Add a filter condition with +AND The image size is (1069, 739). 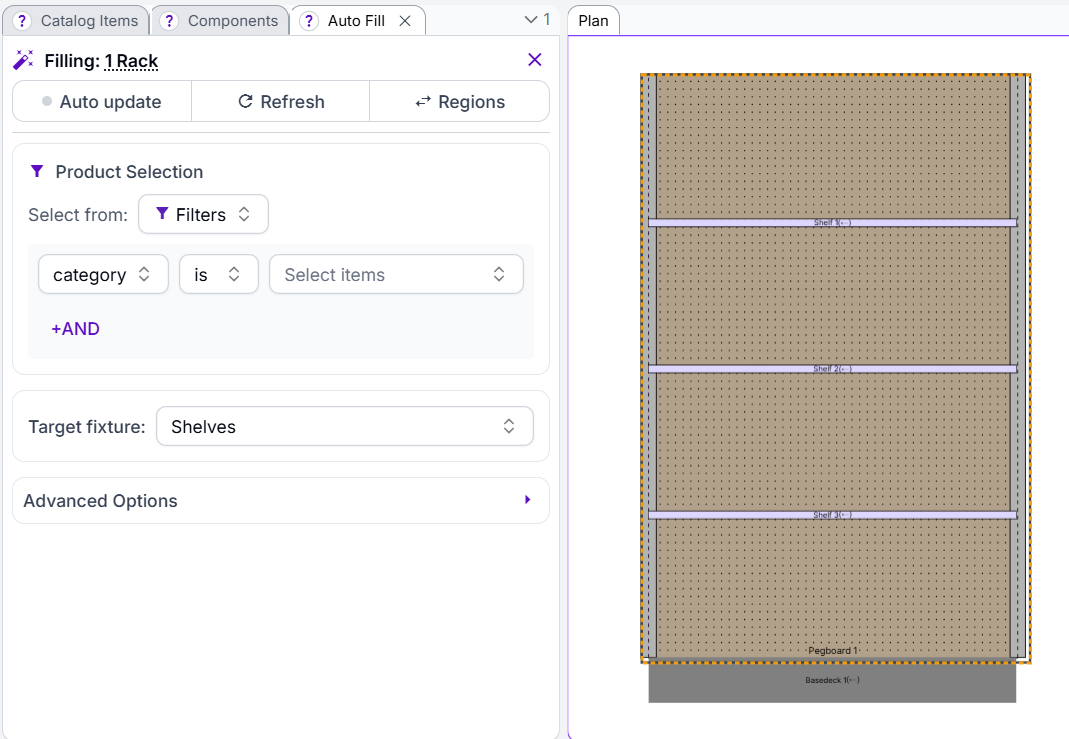click(76, 329)
